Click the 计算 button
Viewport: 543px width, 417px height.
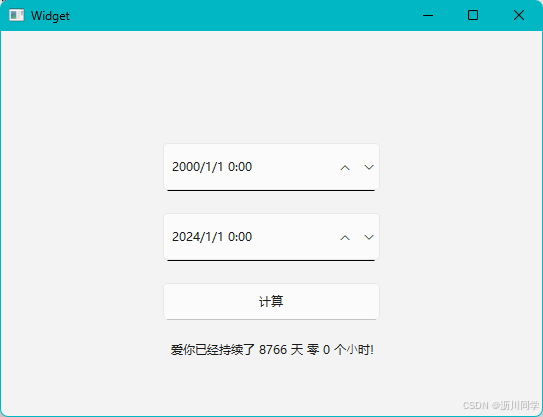[x=272, y=301]
